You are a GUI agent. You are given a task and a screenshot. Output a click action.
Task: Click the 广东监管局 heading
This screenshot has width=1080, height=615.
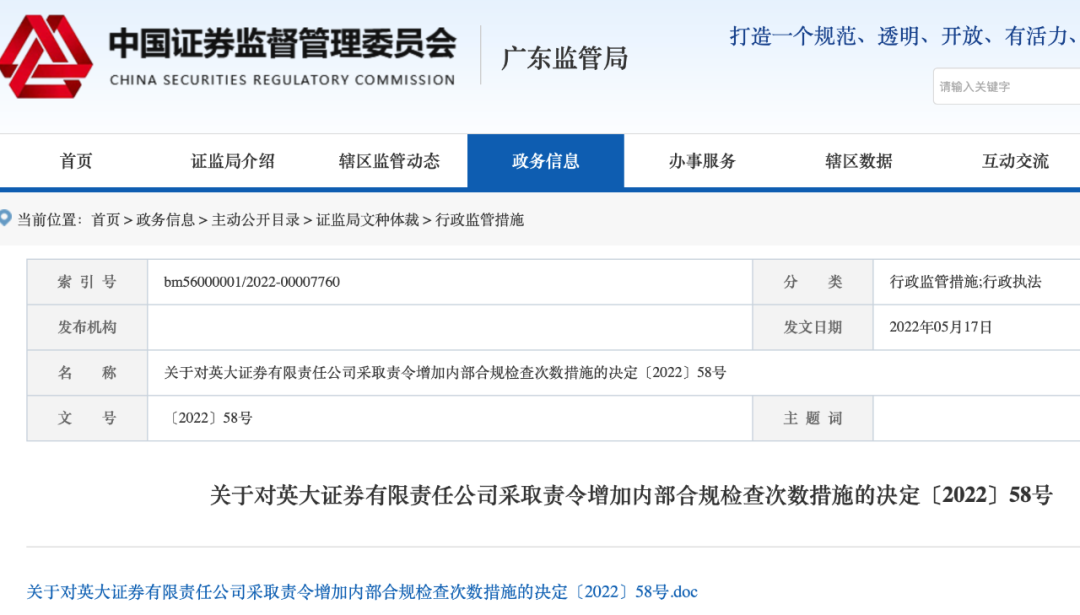pos(565,59)
